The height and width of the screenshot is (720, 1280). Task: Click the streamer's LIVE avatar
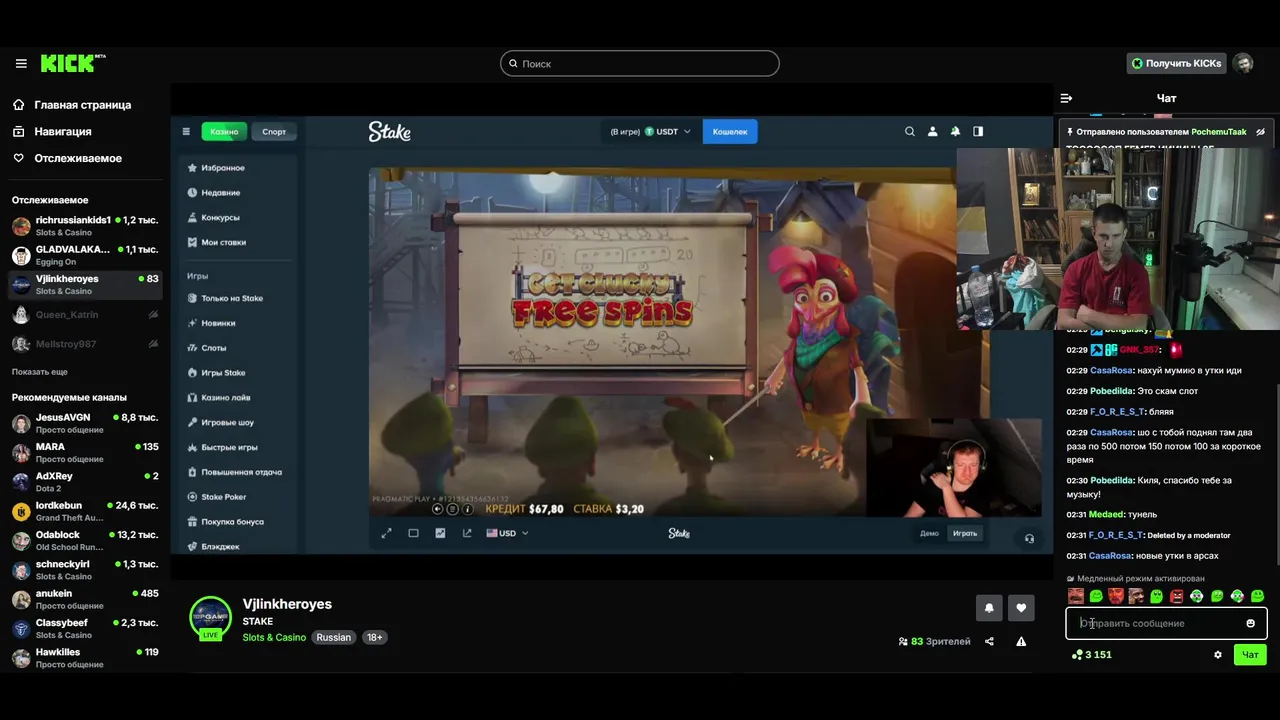[x=210, y=618]
